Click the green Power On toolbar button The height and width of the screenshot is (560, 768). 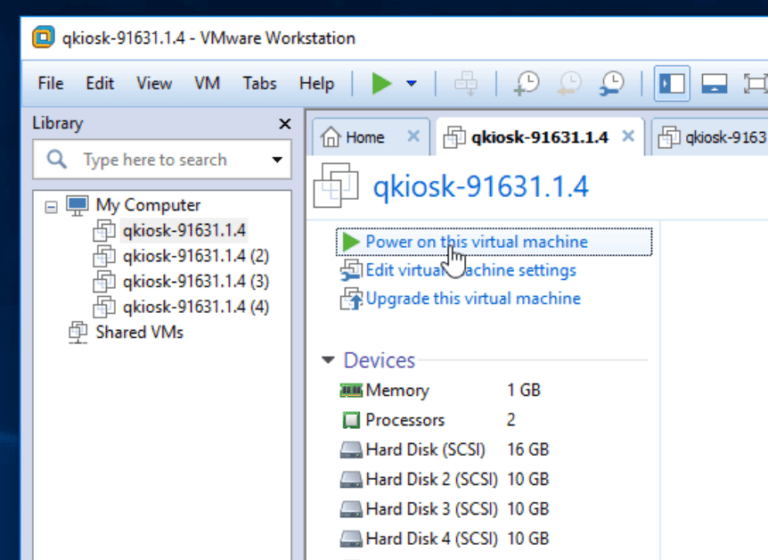click(381, 84)
